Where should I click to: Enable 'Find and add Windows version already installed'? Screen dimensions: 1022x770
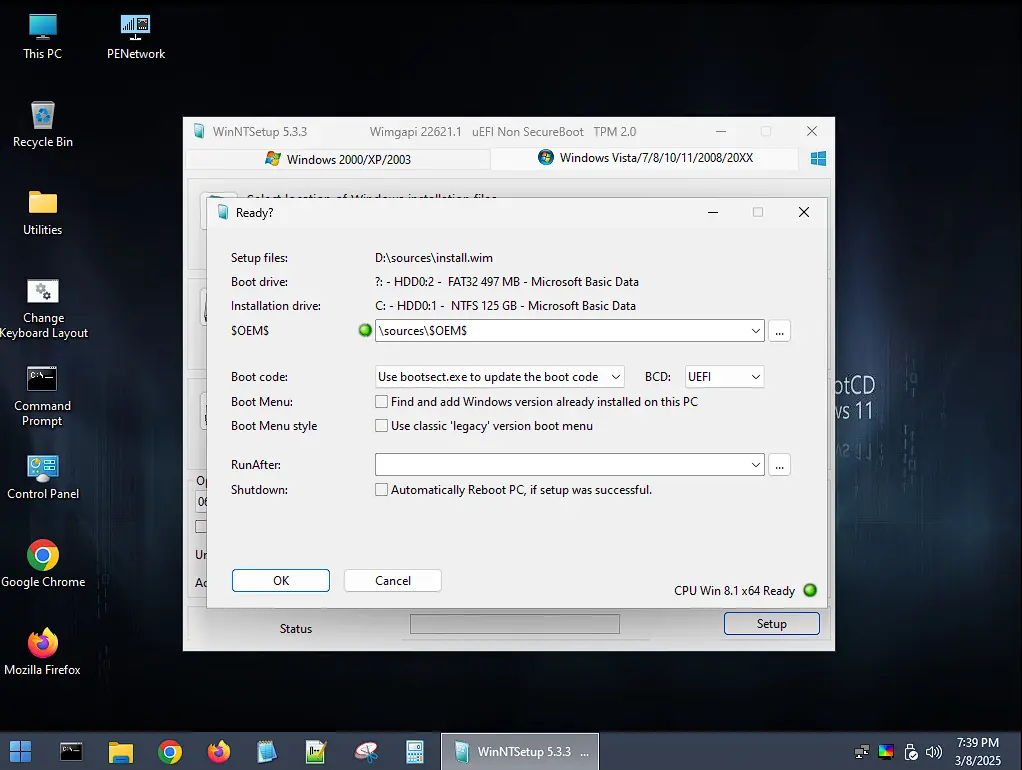[x=381, y=401]
